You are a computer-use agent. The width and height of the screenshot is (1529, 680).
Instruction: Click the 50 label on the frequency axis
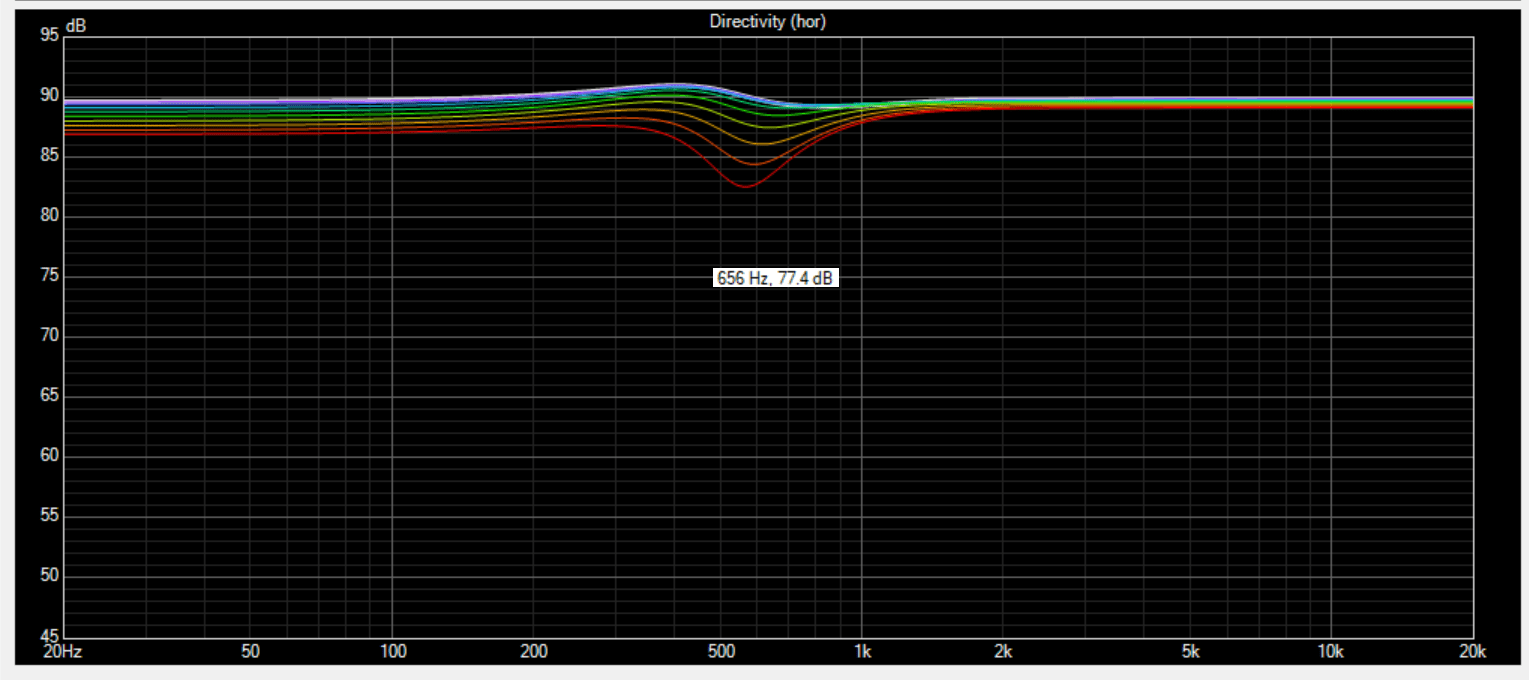(x=250, y=651)
